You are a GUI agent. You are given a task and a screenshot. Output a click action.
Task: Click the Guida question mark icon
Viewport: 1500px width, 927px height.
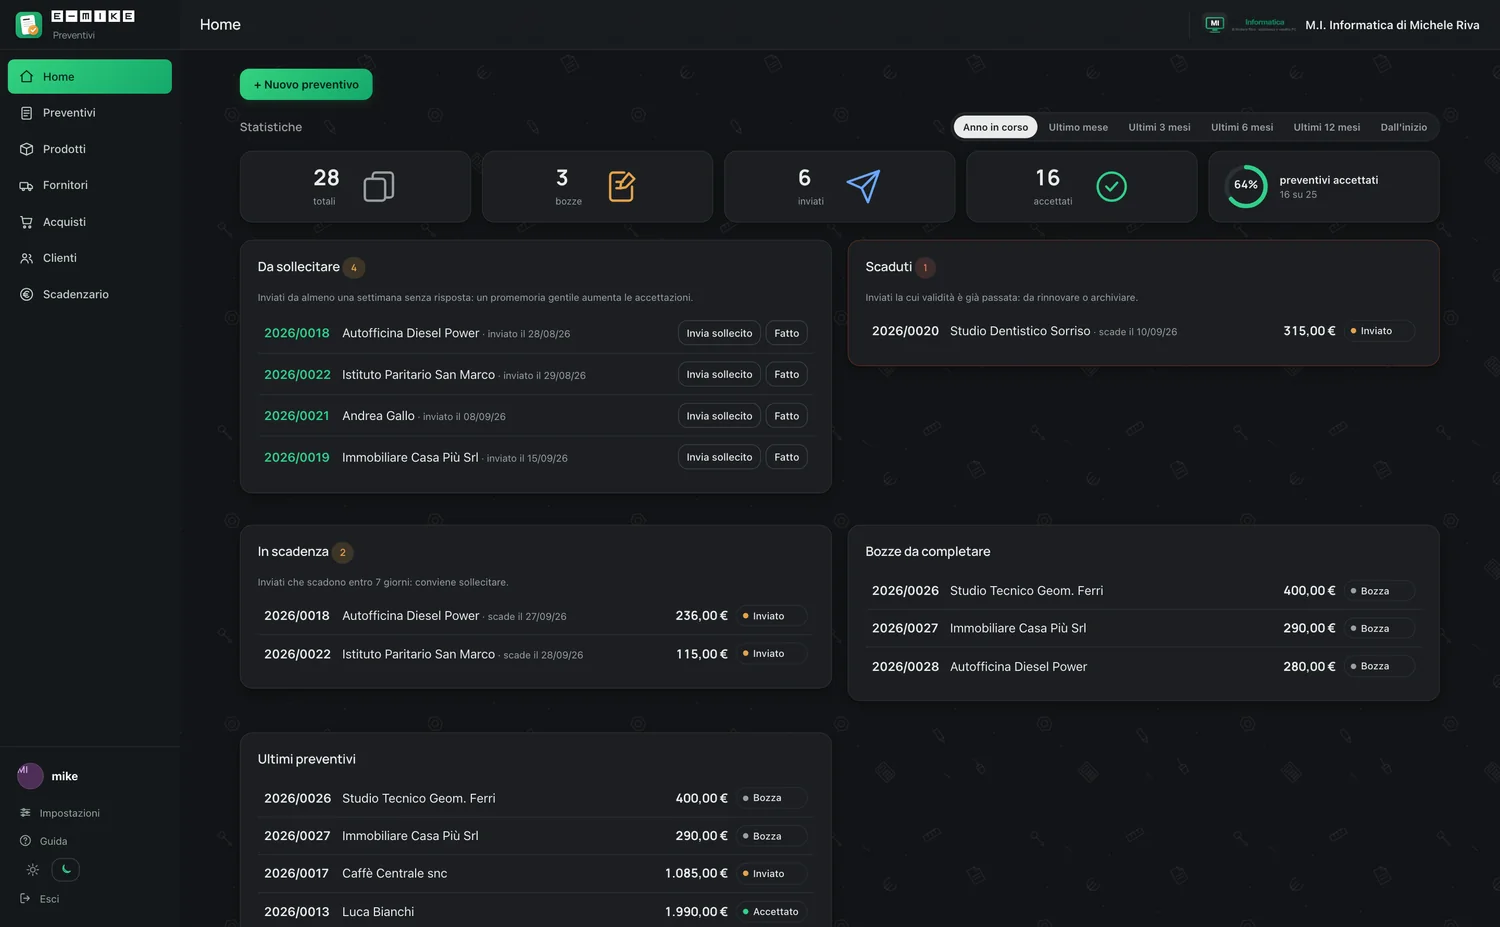click(26, 841)
